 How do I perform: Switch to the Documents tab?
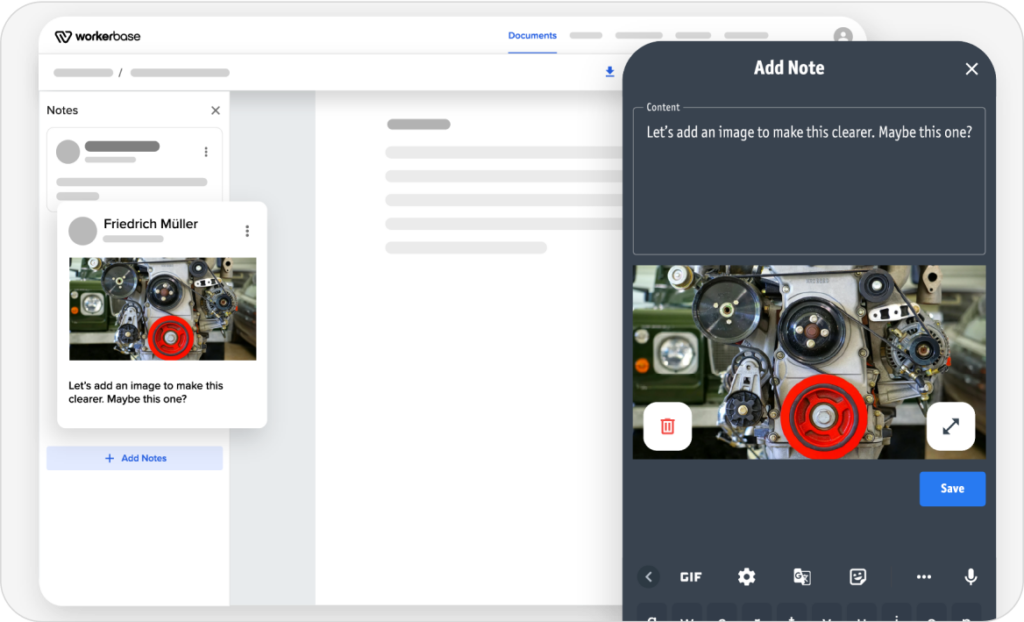532,35
